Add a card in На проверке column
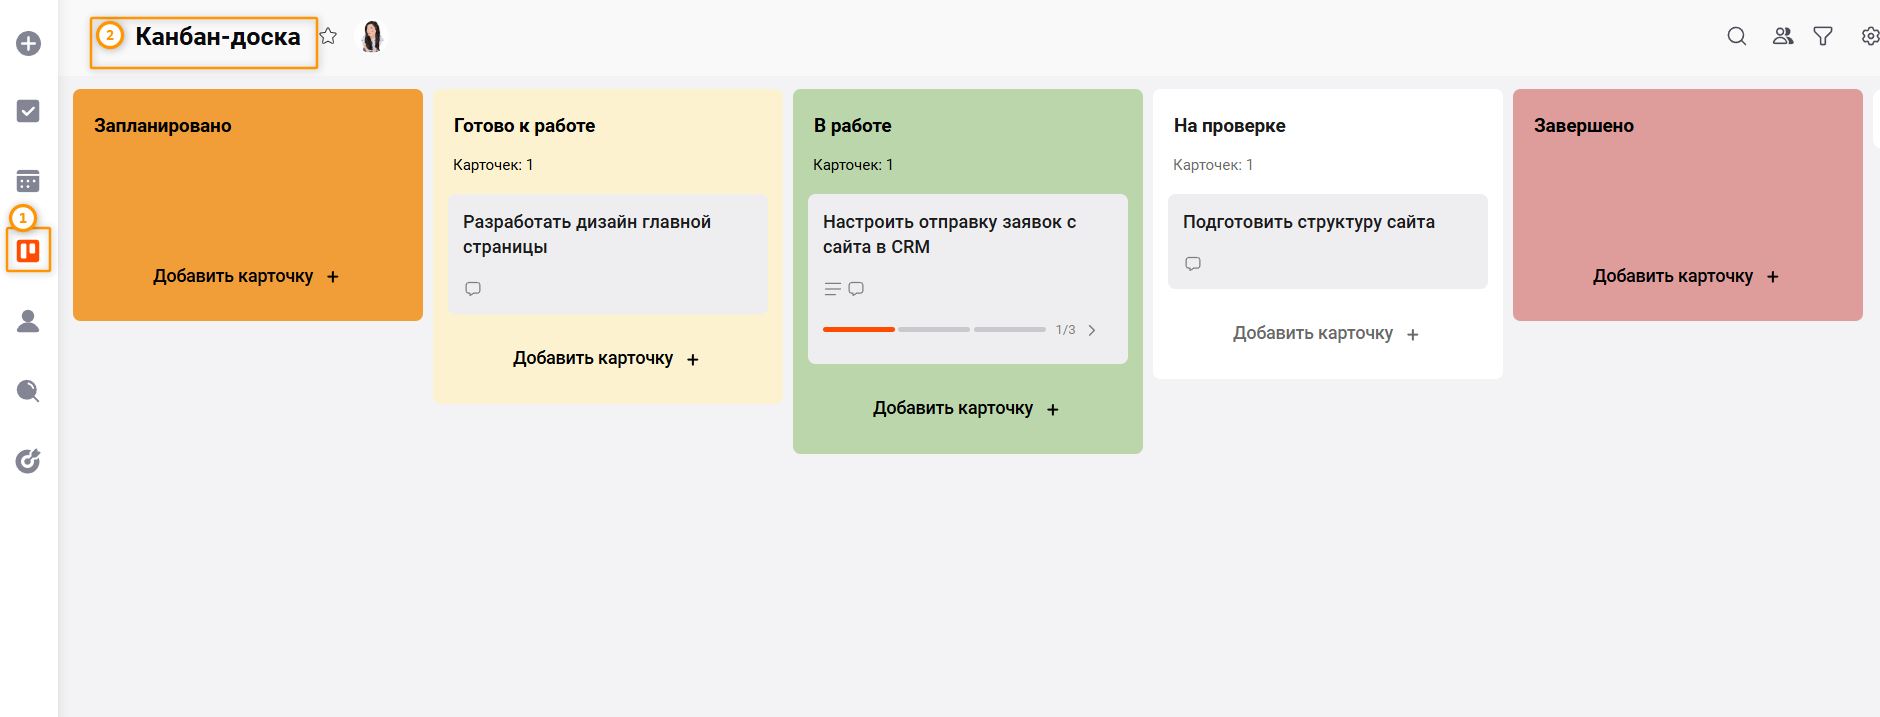Viewport: 1880px width, 717px height. (1326, 334)
